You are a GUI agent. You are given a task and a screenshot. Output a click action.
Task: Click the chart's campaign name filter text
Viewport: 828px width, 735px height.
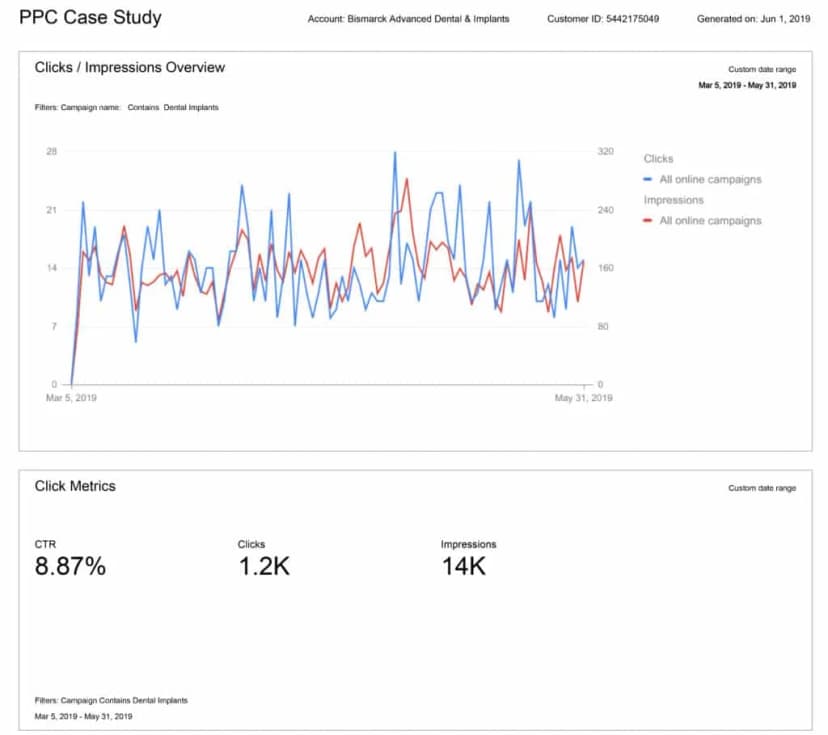[x=126, y=107]
